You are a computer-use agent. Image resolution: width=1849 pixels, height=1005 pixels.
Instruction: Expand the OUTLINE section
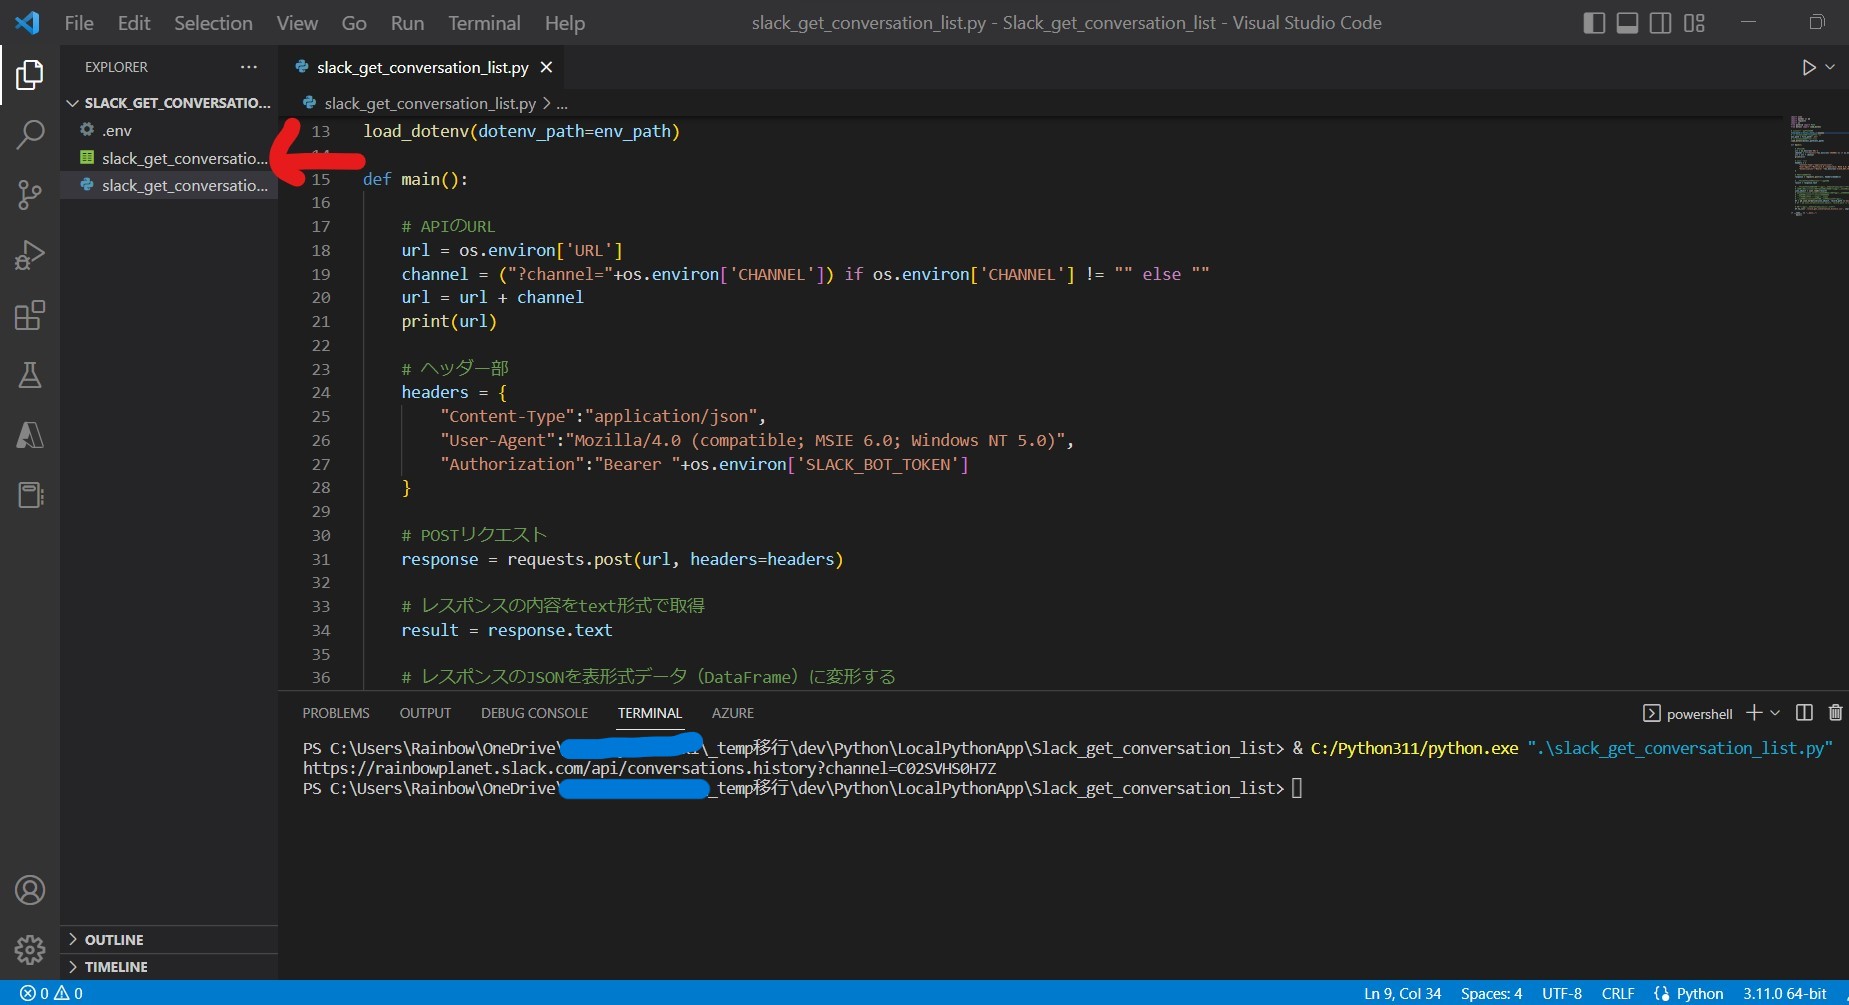pos(169,940)
